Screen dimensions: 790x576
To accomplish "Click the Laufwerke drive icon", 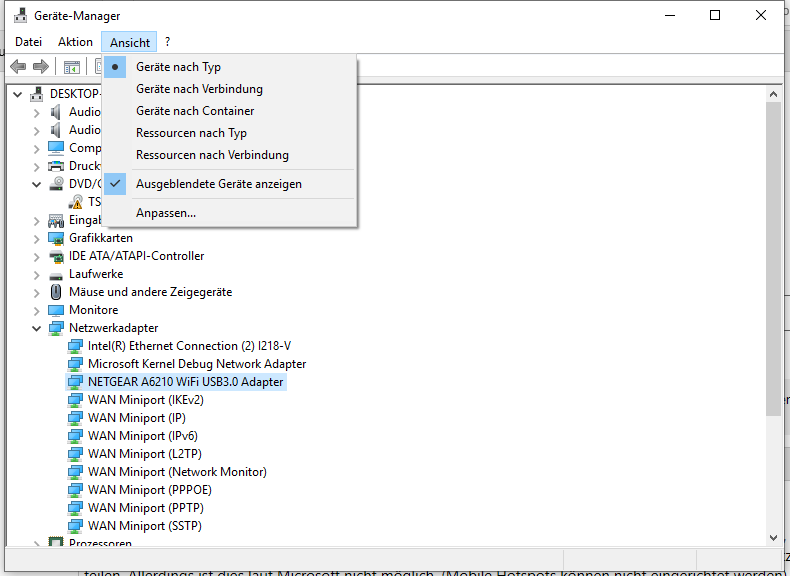I will click(x=56, y=276).
